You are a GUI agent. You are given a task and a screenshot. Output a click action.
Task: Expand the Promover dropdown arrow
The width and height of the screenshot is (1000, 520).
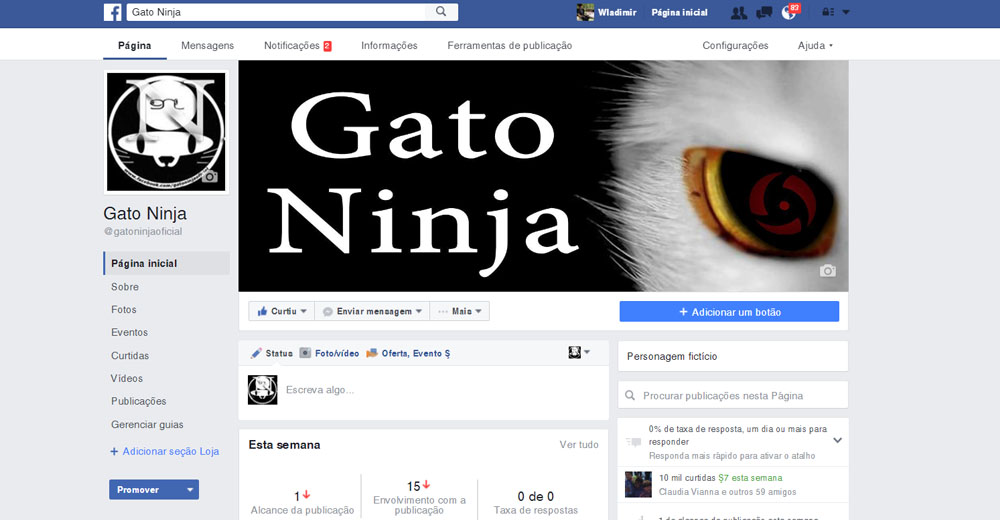coord(190,490)
